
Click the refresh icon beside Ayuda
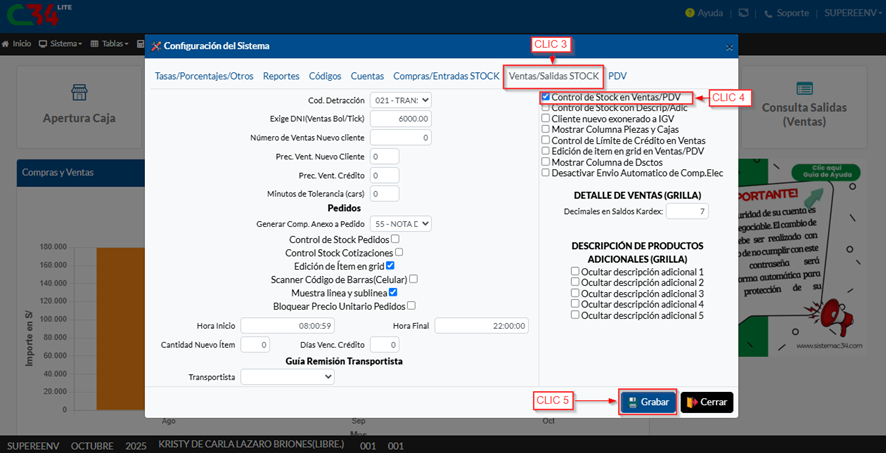742,13
